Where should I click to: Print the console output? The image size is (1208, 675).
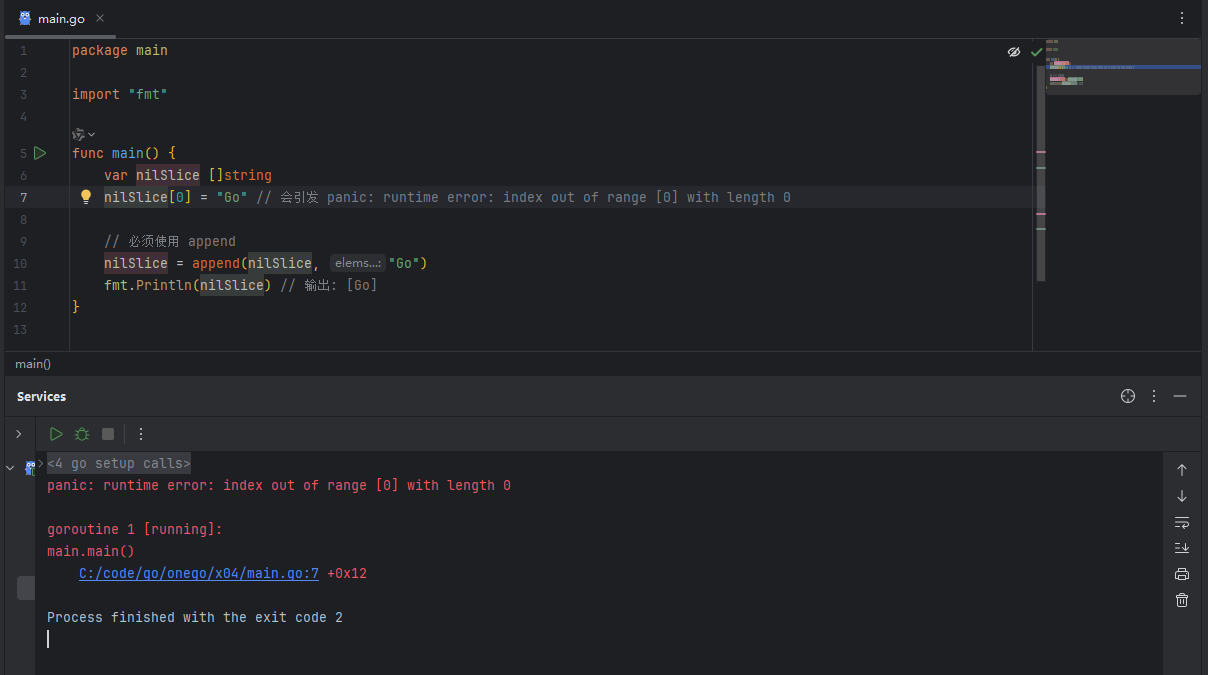[x=1182, y=574]
